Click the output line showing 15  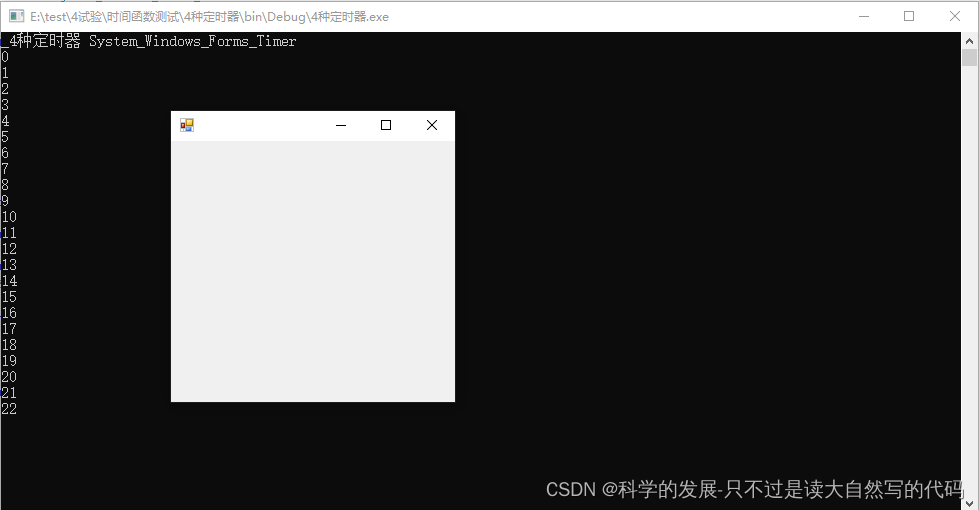(9, 297)
